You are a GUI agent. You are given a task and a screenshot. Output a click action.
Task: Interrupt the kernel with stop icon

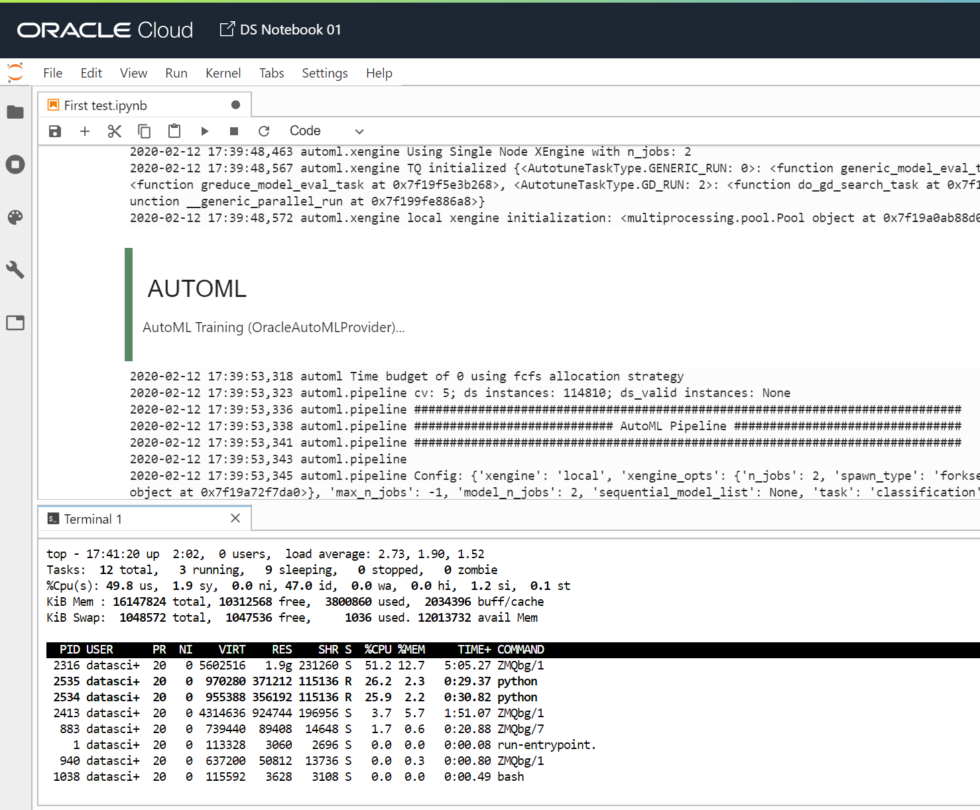coord(233,130)
